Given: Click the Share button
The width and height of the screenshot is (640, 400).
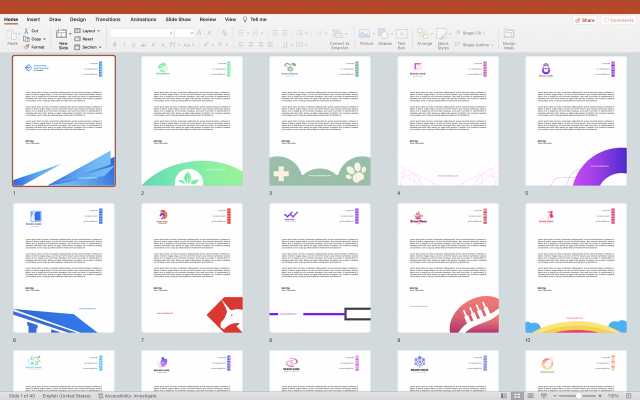Looking at the screenshot, I should (x=585, y=19).
